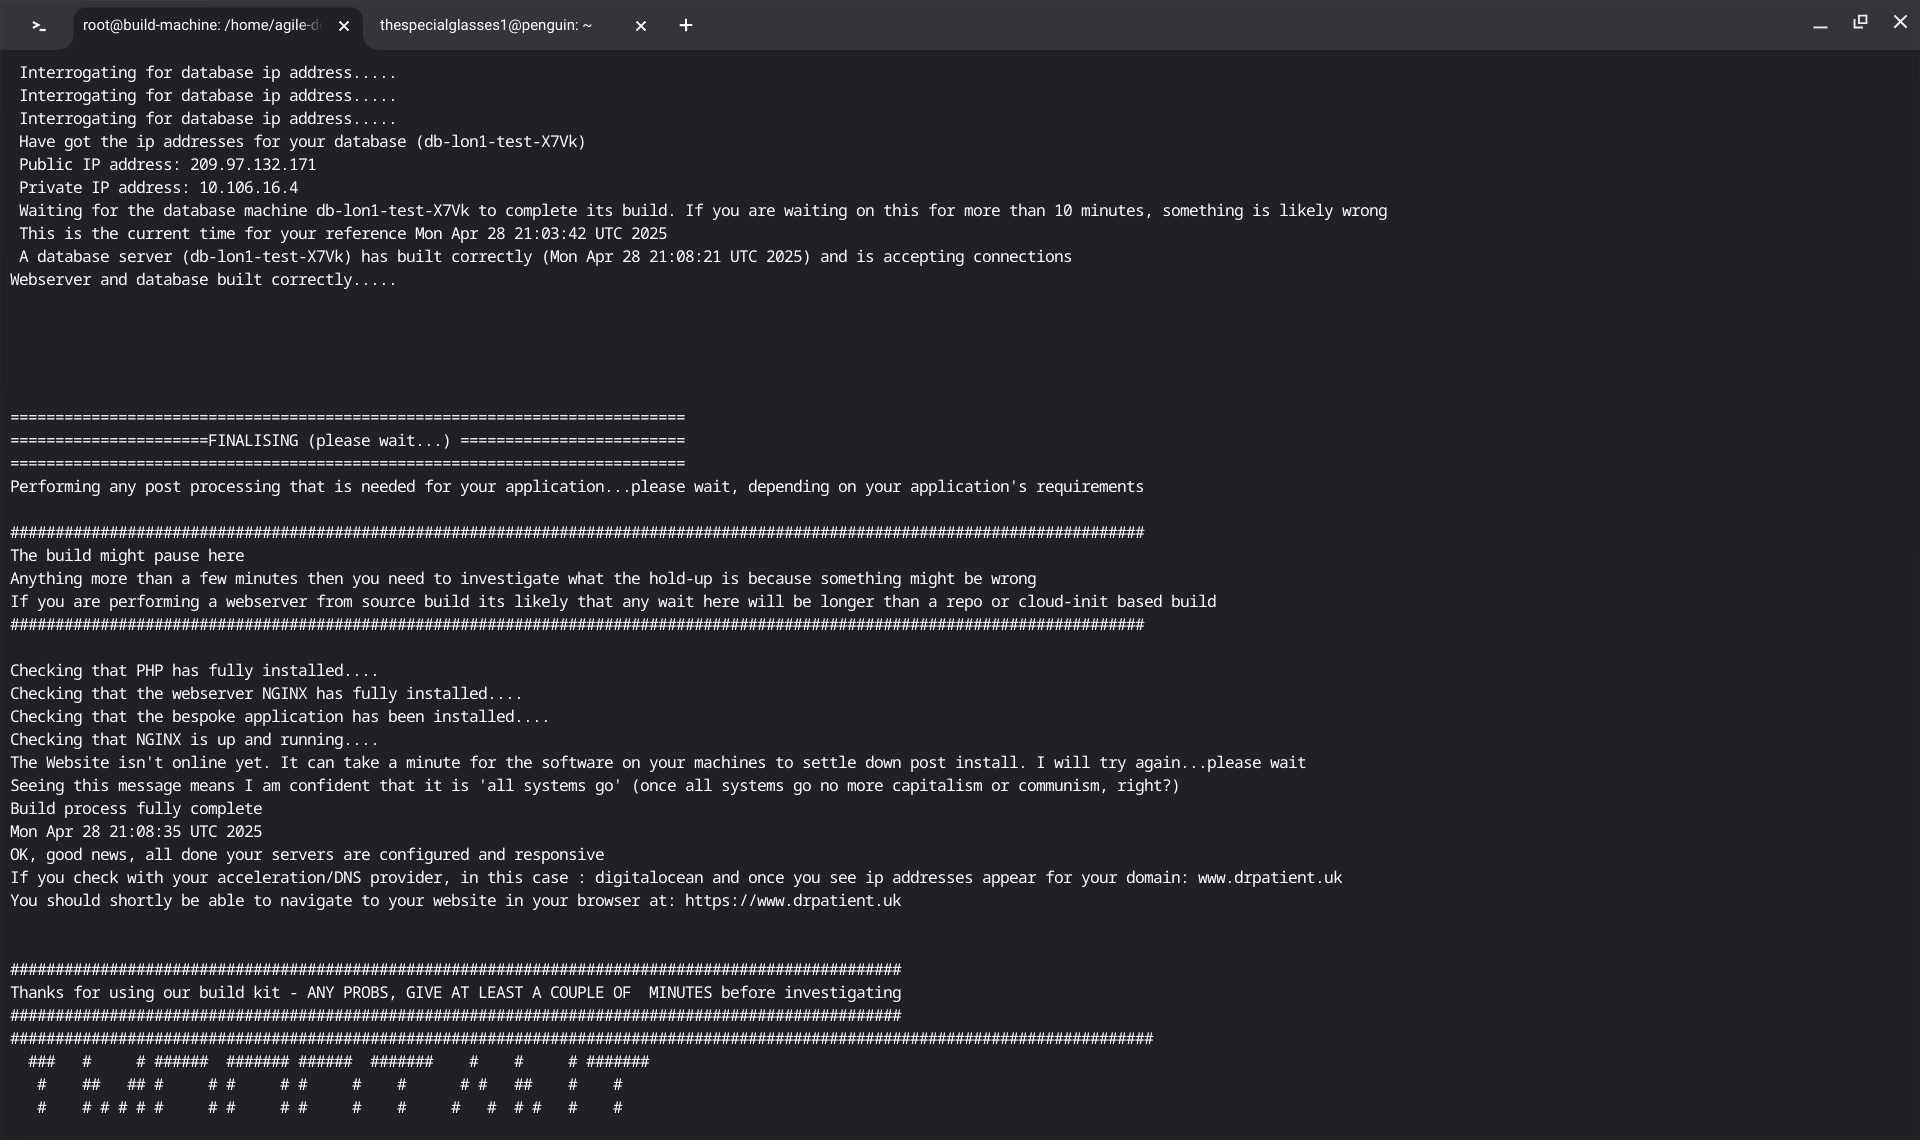The image size is (1920, 1140).
Task: Close the root@build-machine terminal tab
Action: pyautogui.click(x=344, y=26)
